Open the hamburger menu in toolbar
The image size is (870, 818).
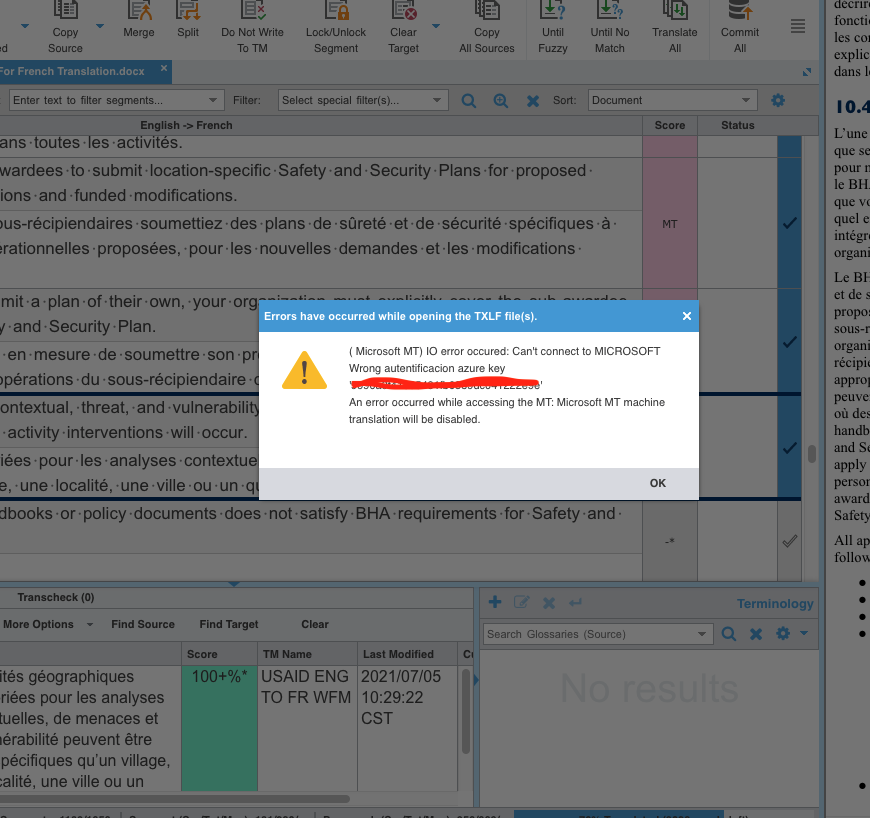tap(798, 26)
